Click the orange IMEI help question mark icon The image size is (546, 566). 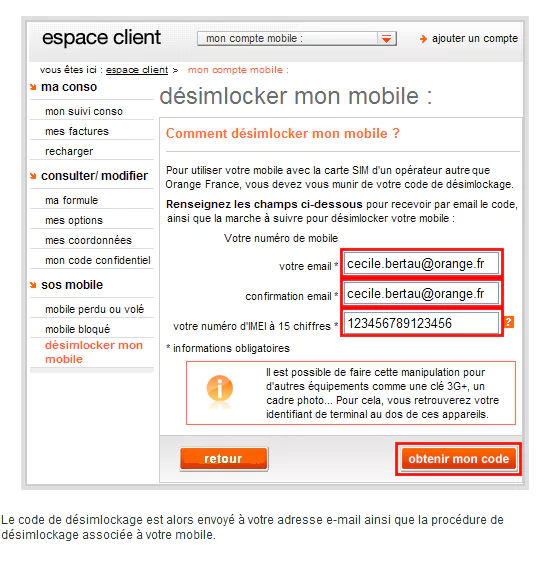tap(508, 322)
